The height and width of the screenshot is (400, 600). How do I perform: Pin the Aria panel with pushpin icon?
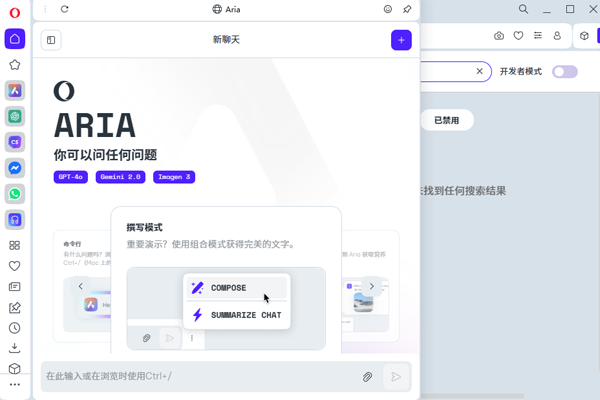(406, 9)
